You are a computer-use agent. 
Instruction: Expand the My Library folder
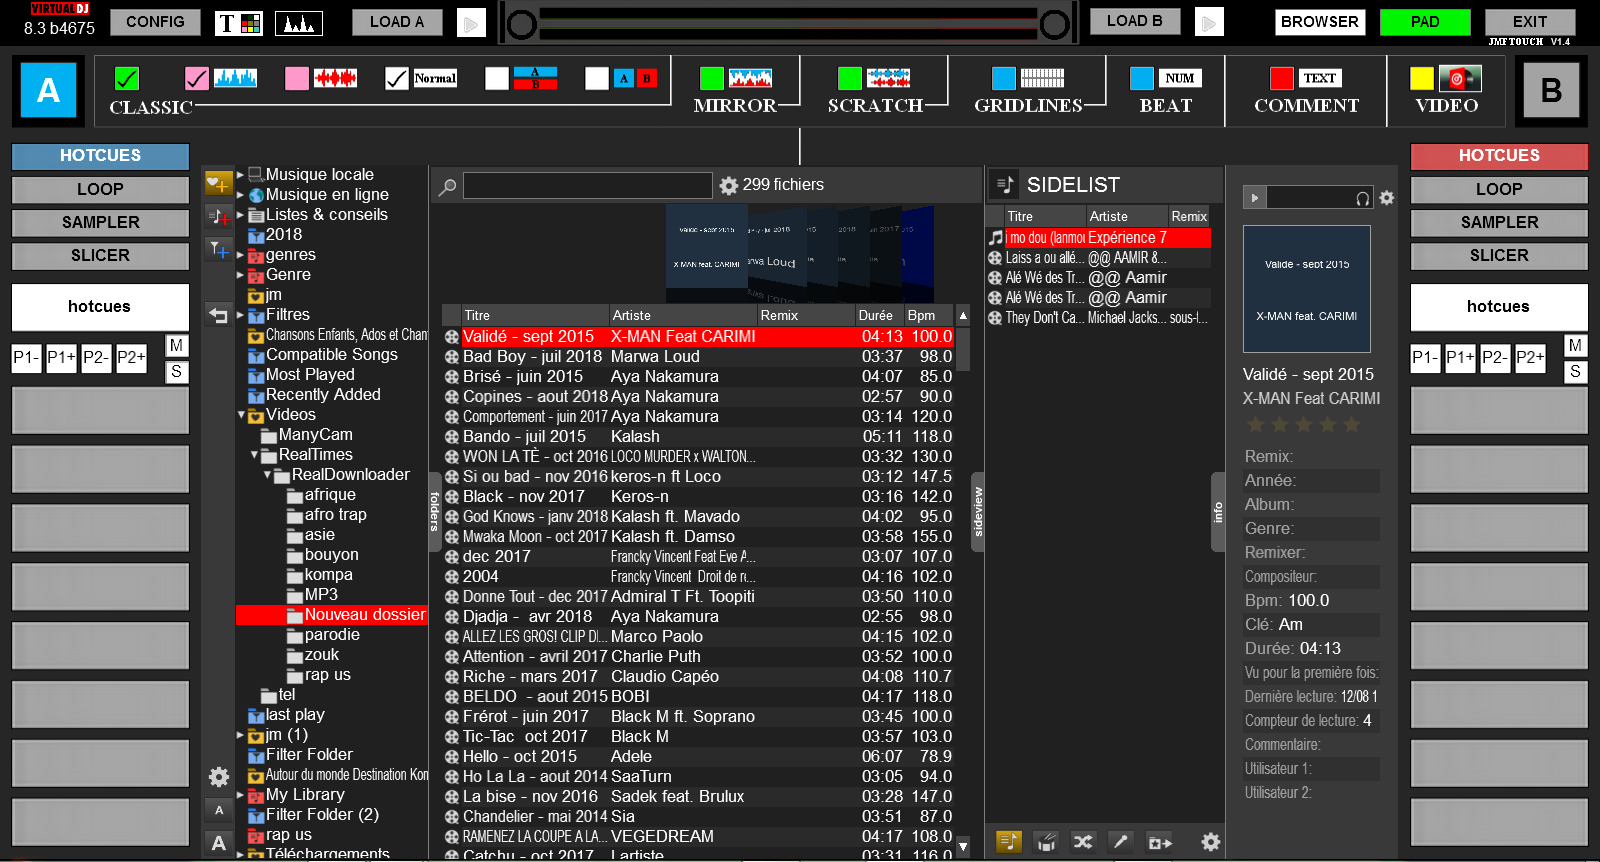coord(240,794)
